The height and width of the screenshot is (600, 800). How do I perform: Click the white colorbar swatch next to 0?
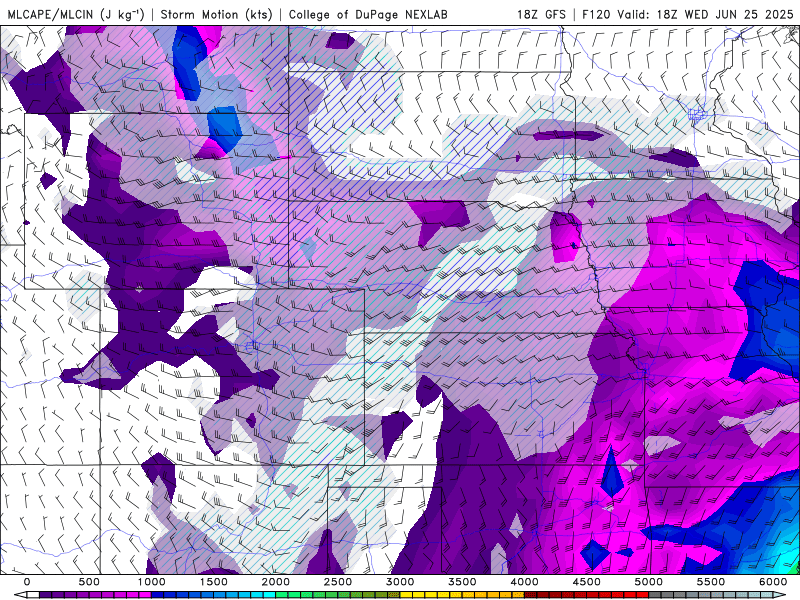(33, 595)
